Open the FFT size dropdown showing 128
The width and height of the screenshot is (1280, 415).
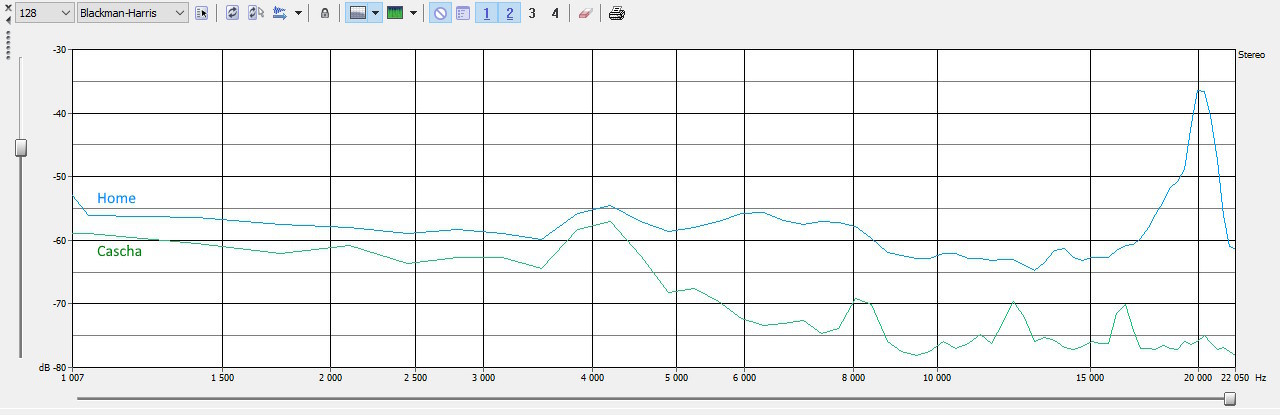(45, 13)
